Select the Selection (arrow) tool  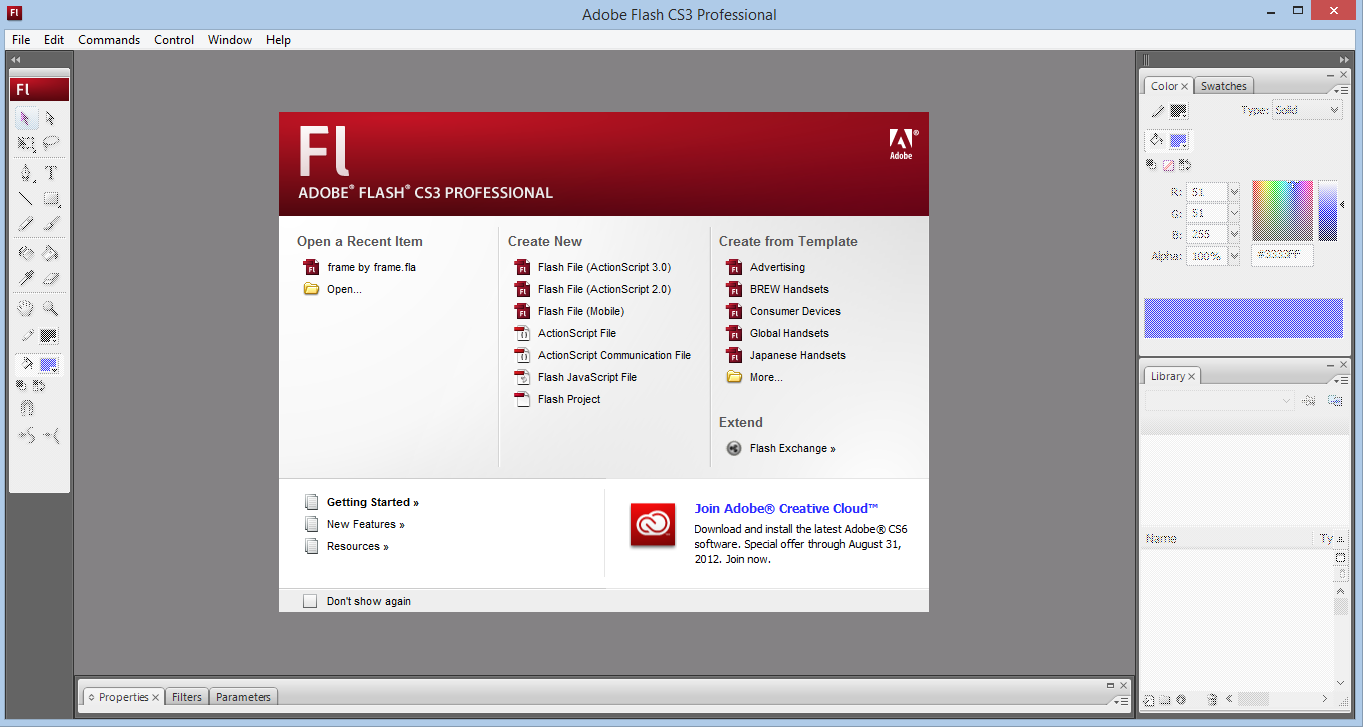26,118
